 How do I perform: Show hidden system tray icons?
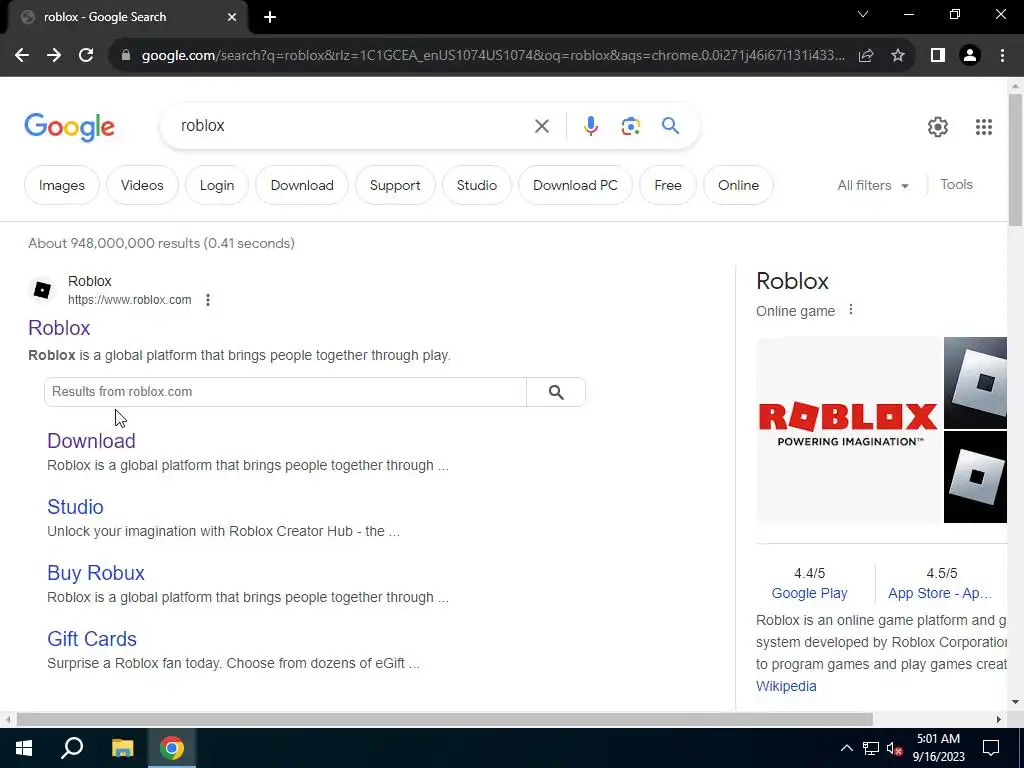tap(846, 748)
